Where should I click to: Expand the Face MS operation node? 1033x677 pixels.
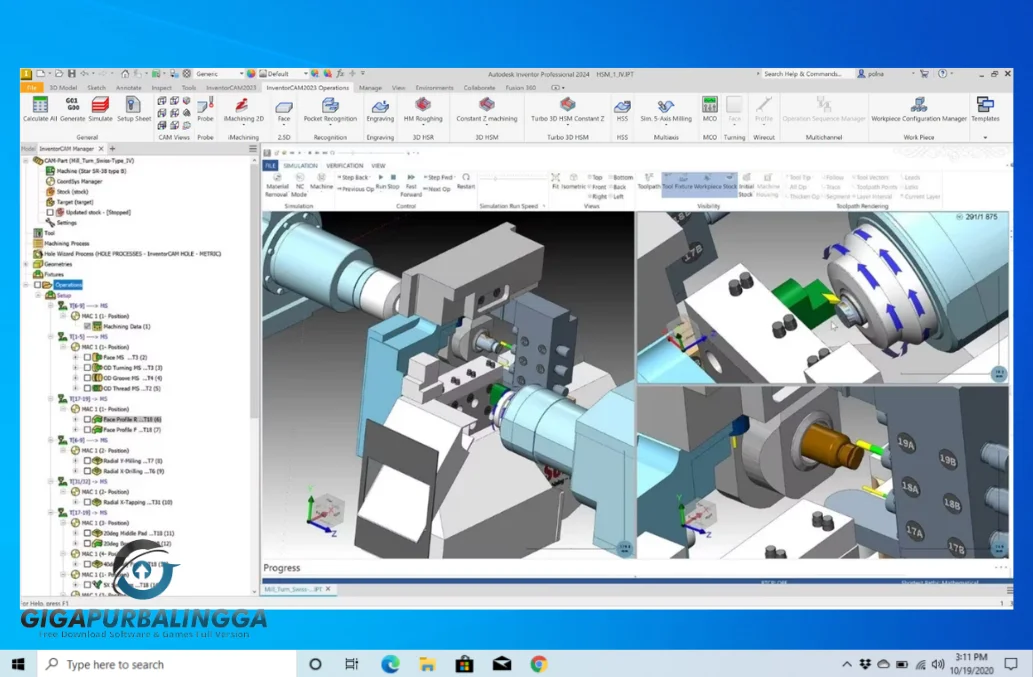pos(76,357)
